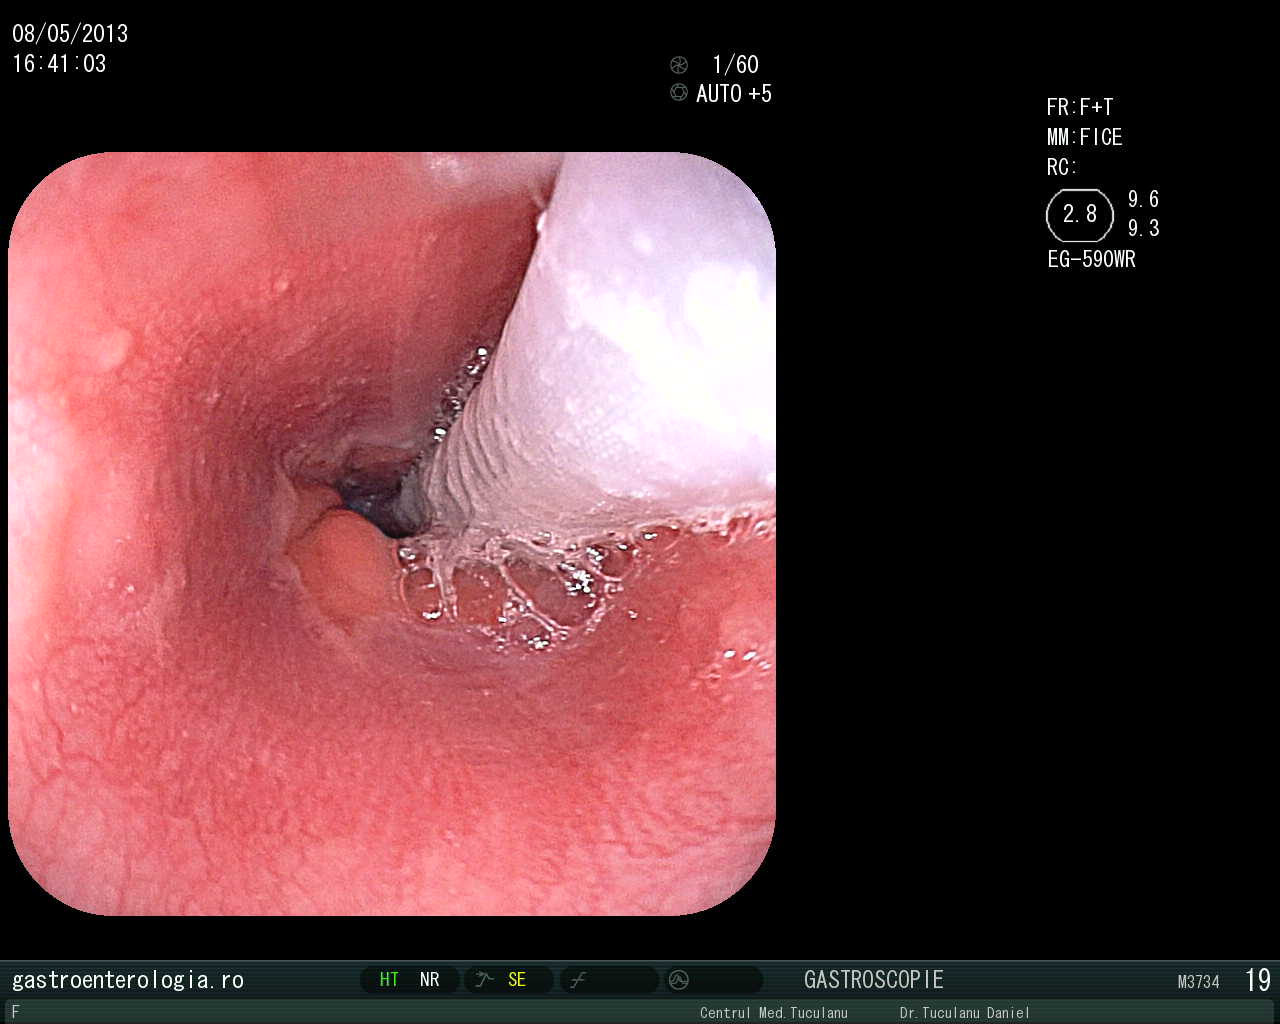Screen dimensions: 1280x1024
Task: Click the iris icon beside AUTO +5
Action: (679, 93)
